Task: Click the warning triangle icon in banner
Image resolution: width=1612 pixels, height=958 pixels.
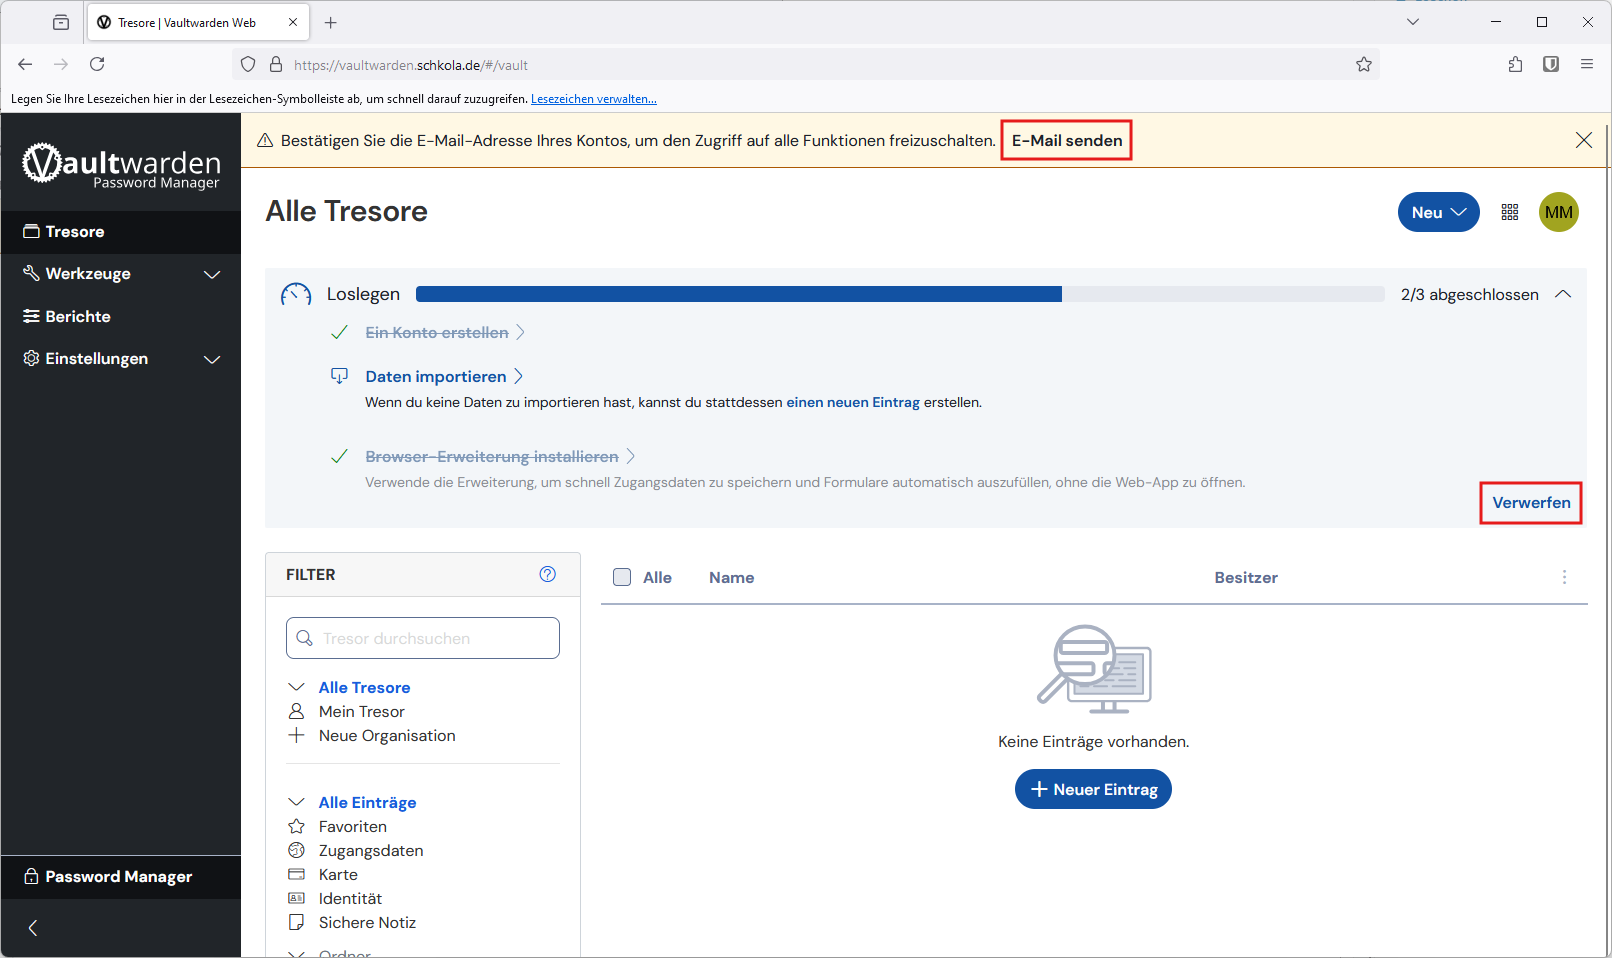Action: click(x=265, y=141)
